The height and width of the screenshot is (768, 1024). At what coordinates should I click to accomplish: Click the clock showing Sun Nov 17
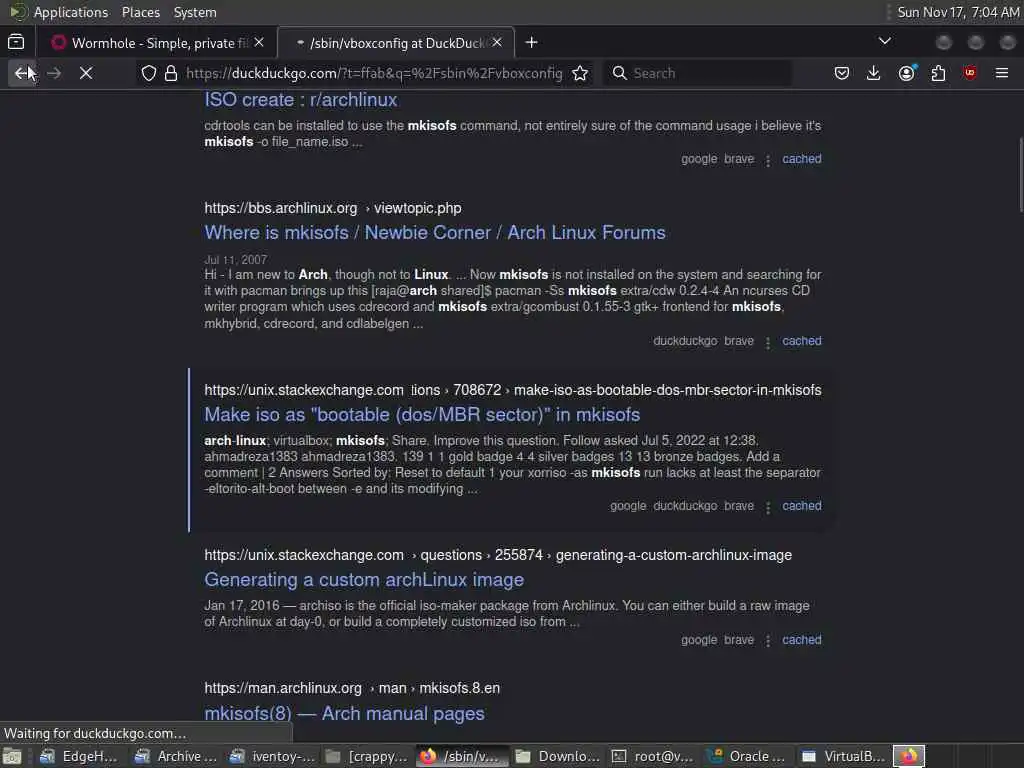(958, 12)
